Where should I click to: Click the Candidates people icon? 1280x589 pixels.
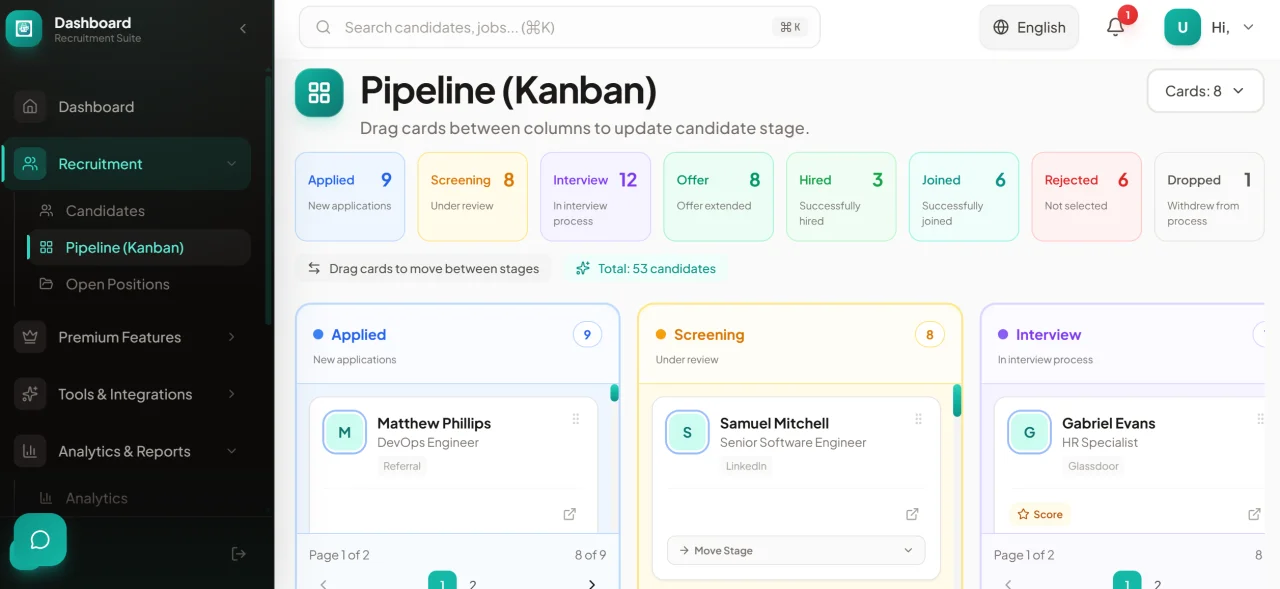pos(46,211)
